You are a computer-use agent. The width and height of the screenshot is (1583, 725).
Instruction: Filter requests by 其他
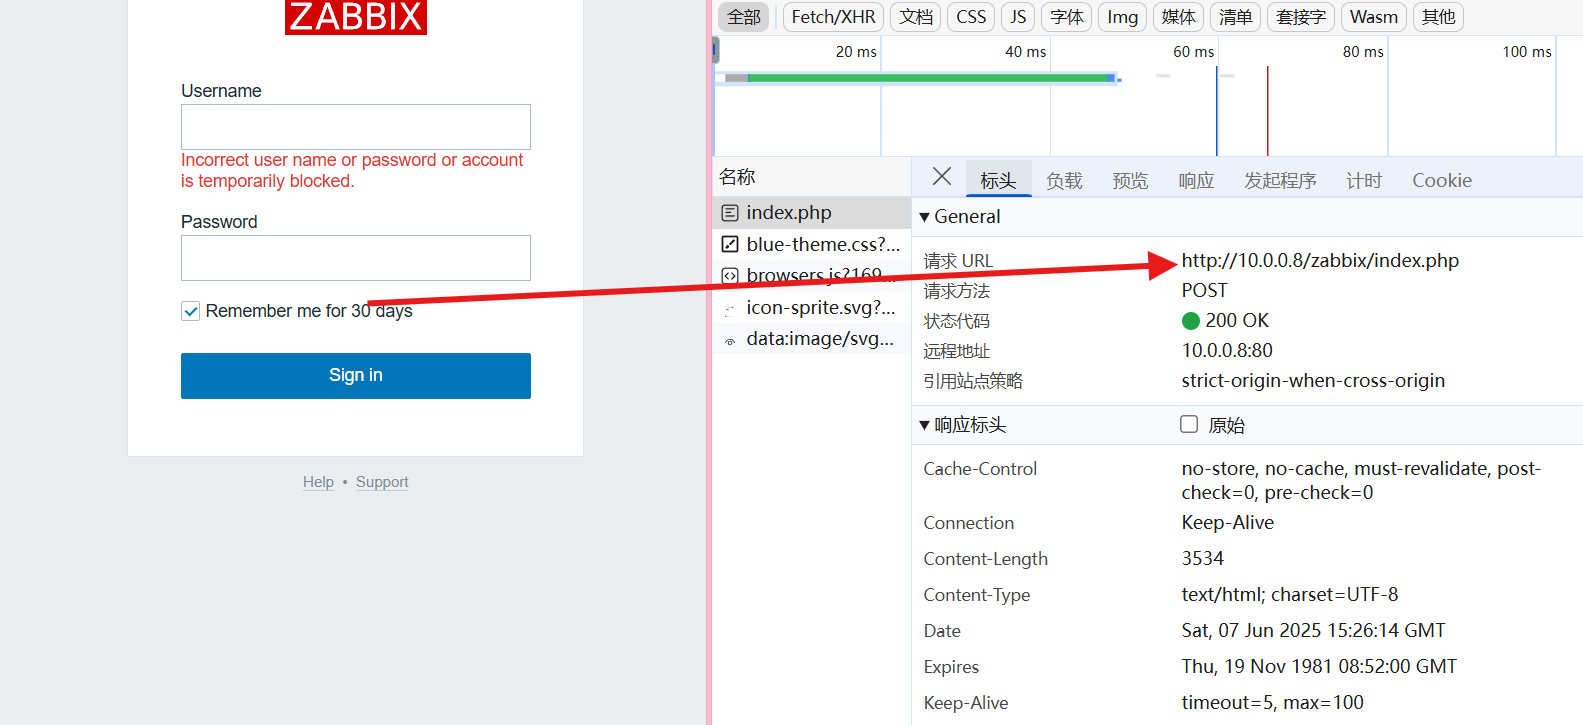(x=1439, y=17)
